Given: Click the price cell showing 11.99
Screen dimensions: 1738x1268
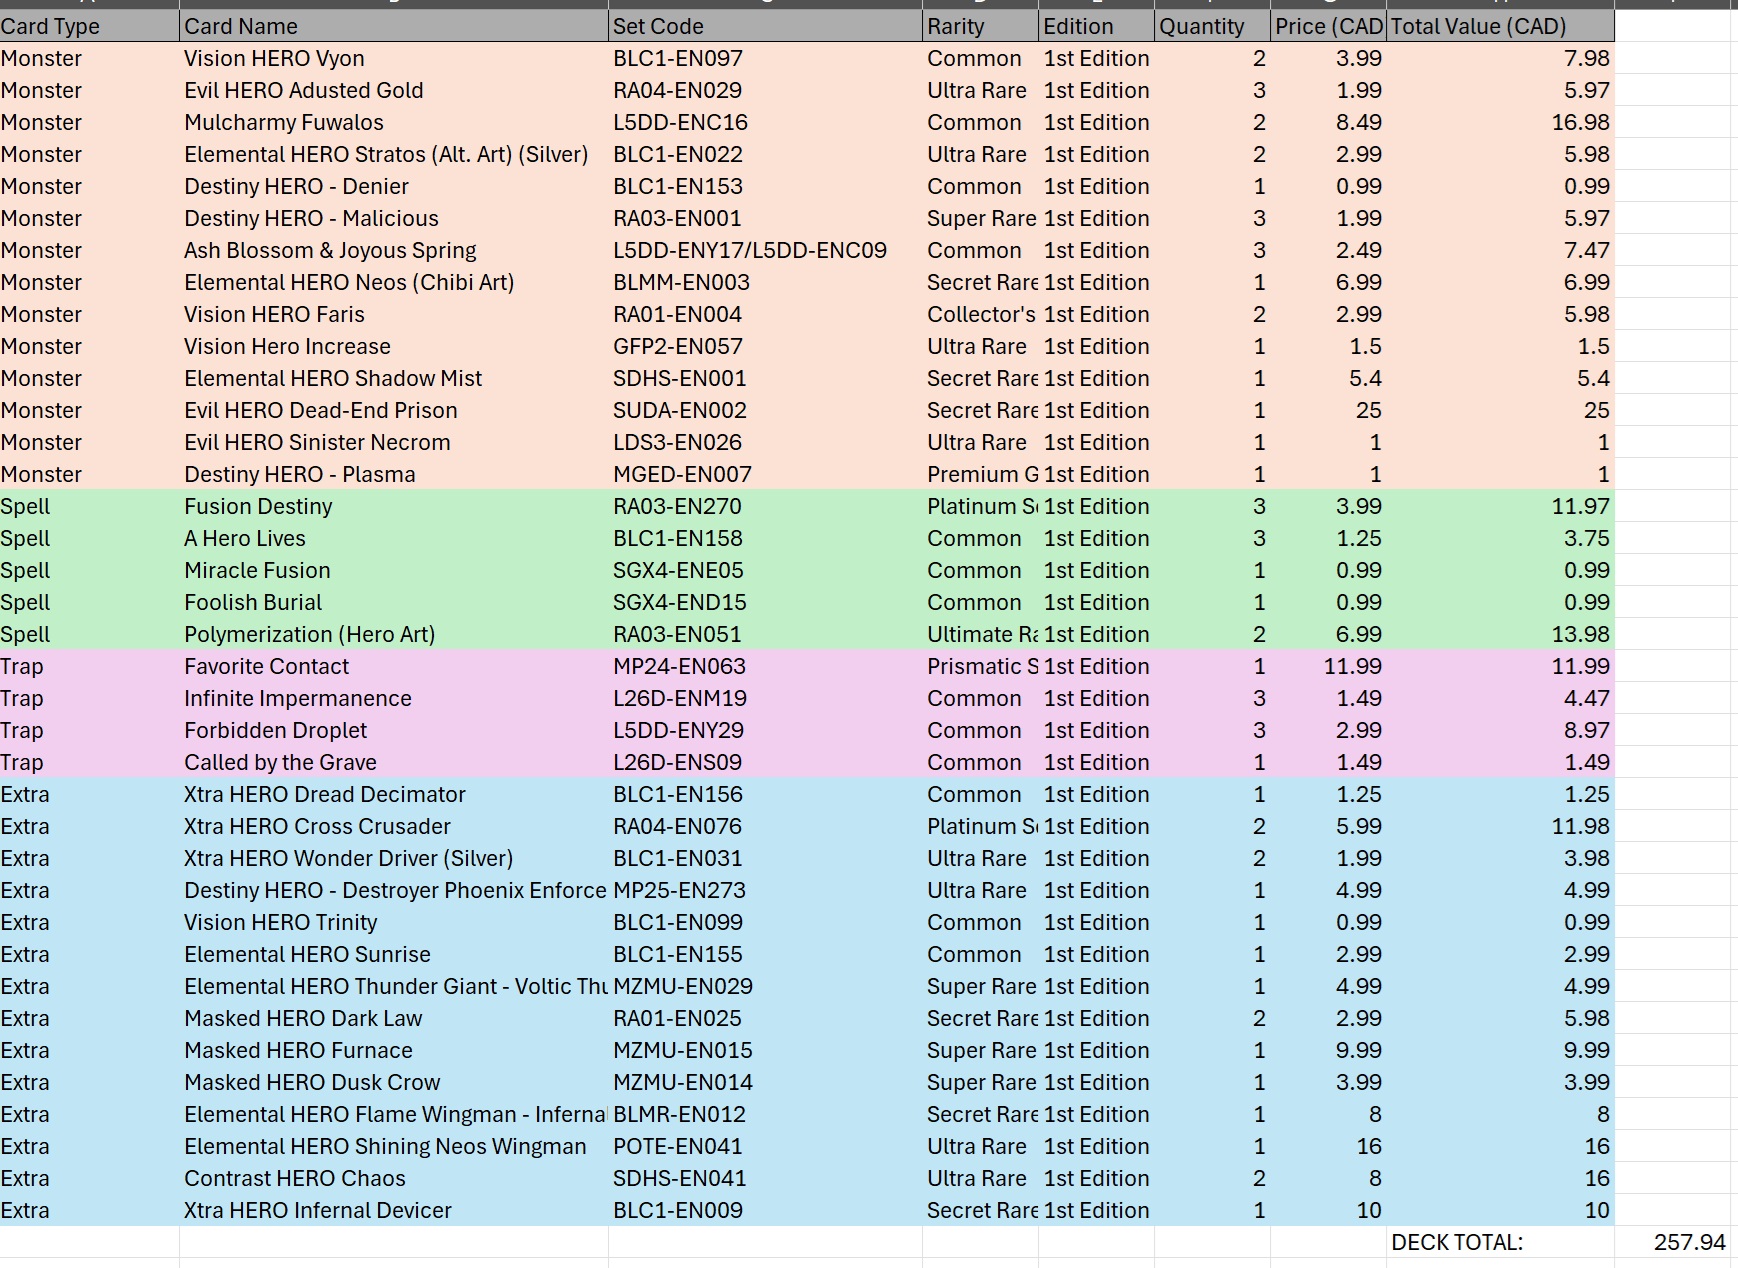Looking at the screenshot, I should (1328, 666).
